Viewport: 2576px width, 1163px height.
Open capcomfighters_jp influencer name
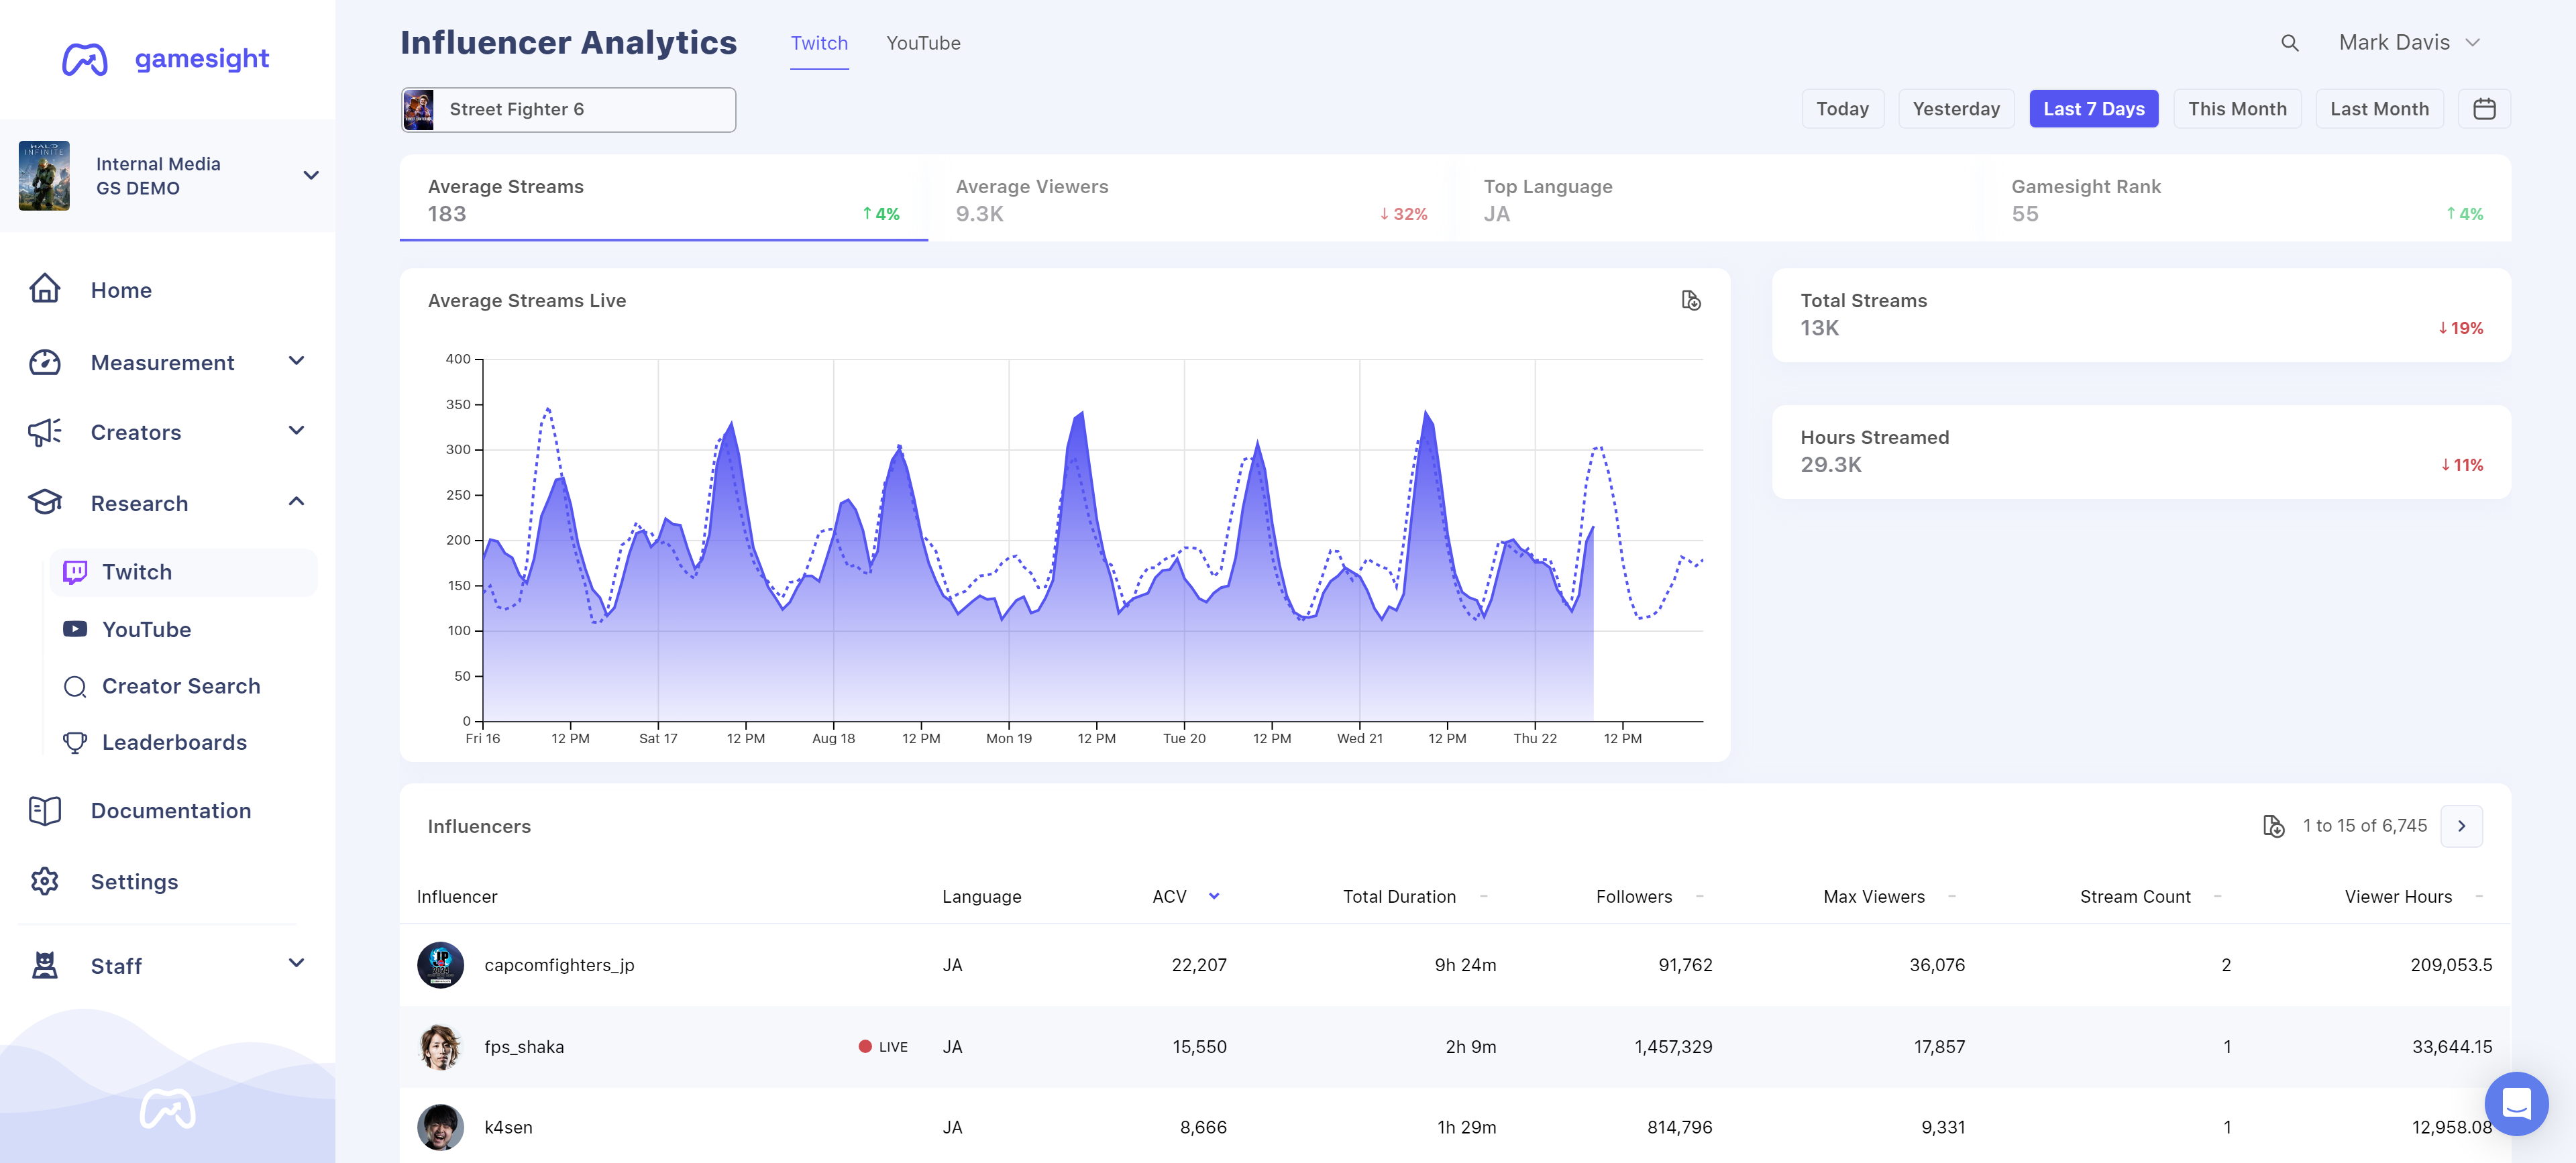559,966
